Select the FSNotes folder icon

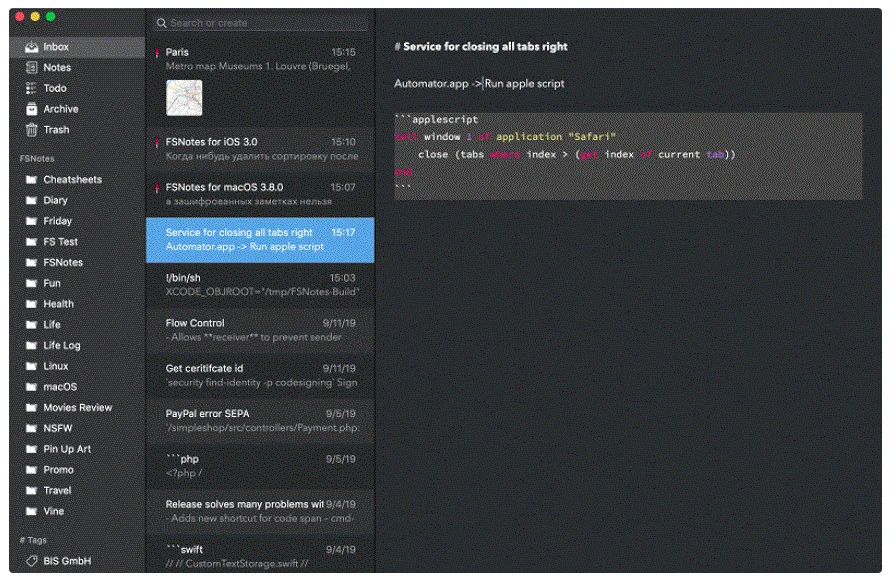(x=31, y=263)
